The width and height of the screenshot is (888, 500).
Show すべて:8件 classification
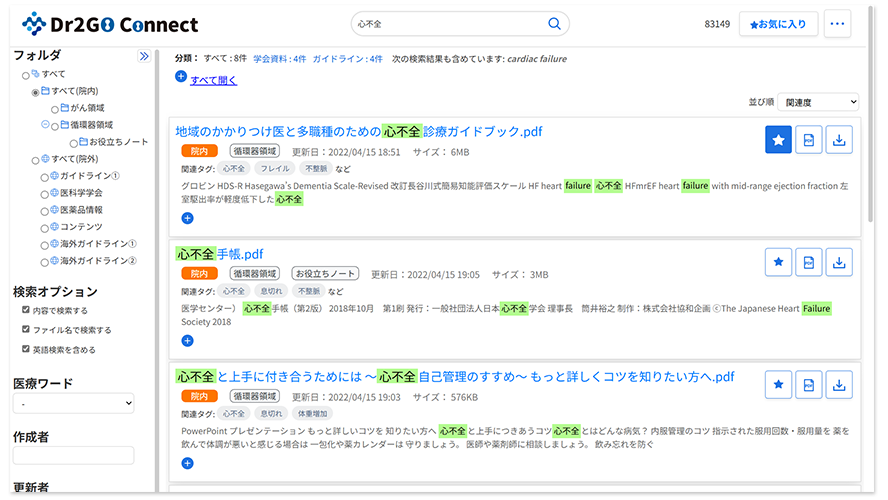[225, 58]
